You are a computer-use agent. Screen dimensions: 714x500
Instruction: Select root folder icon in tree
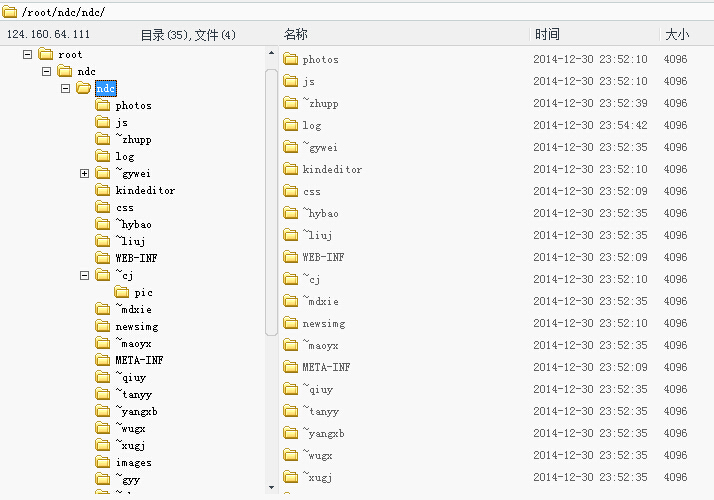(46, 54)
